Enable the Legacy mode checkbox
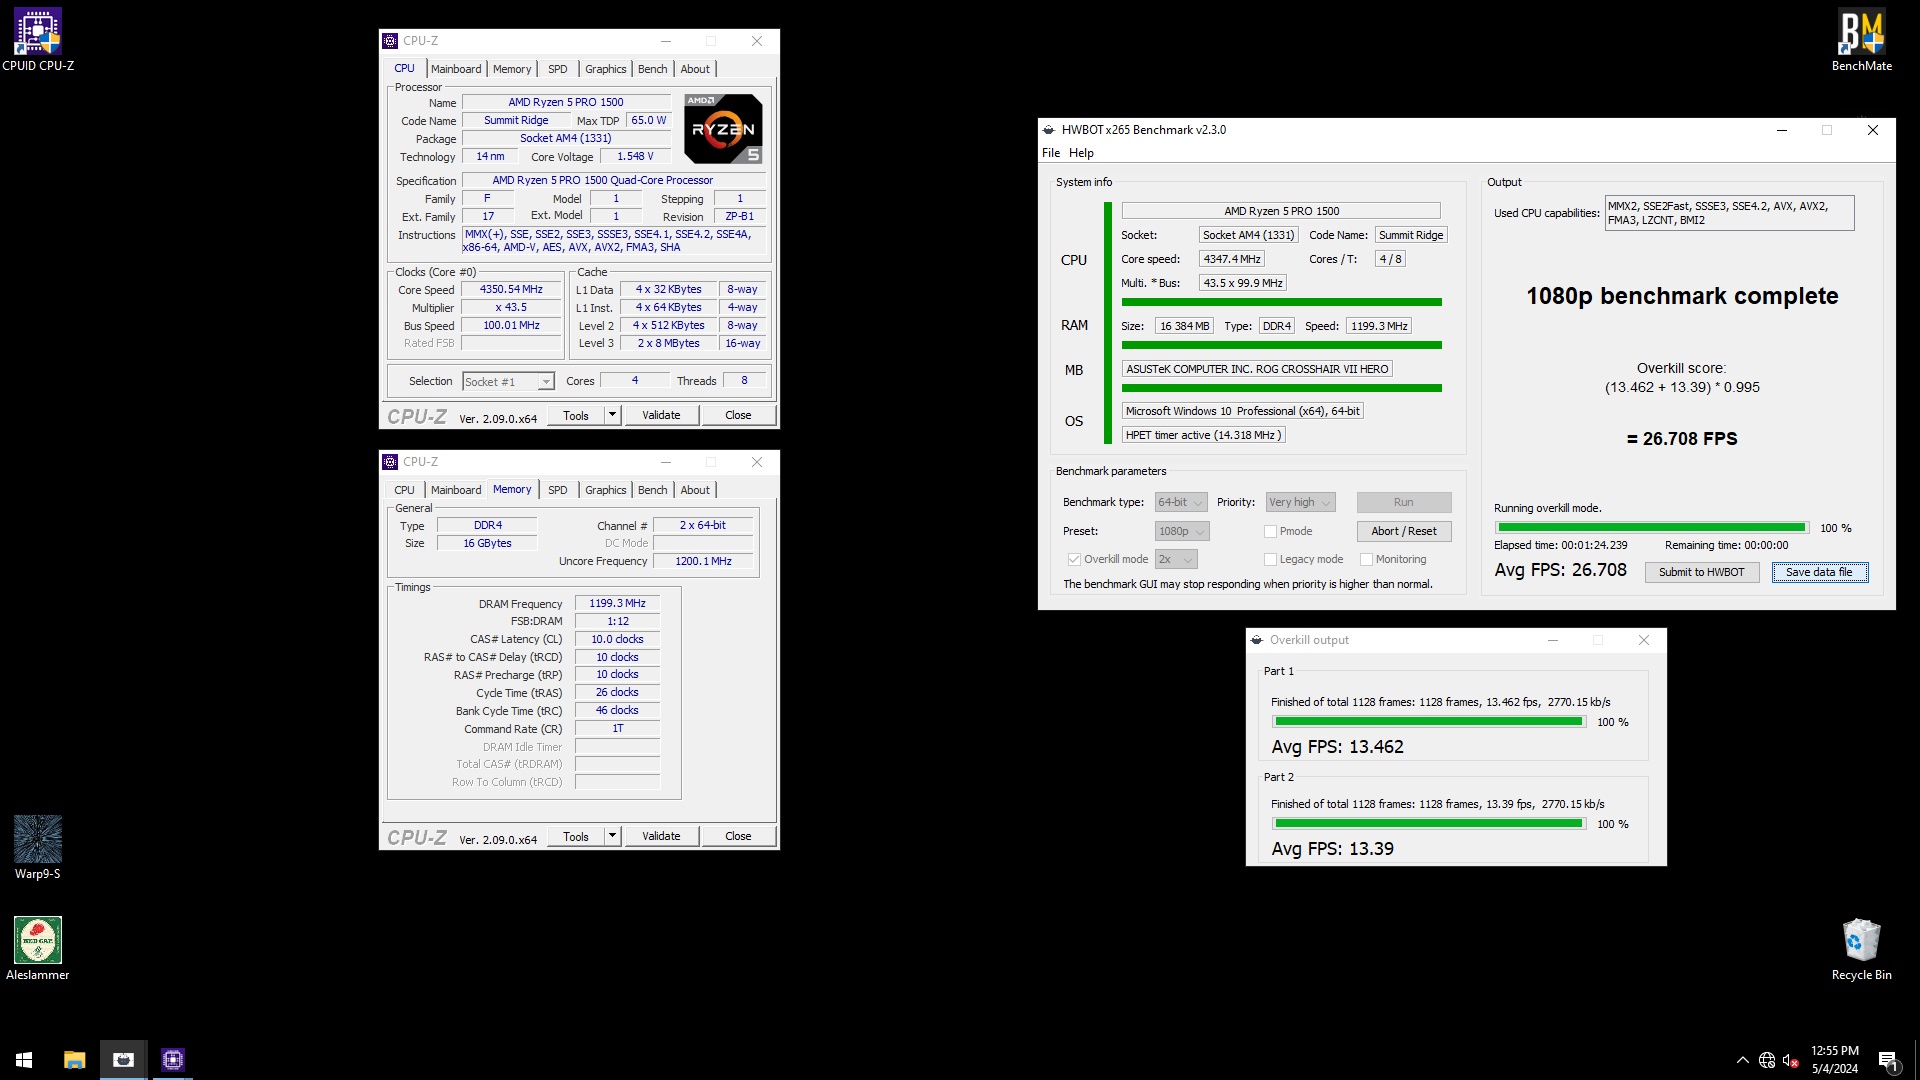This screenshot has height=1080, width=1920. (x=1270, y=559)
